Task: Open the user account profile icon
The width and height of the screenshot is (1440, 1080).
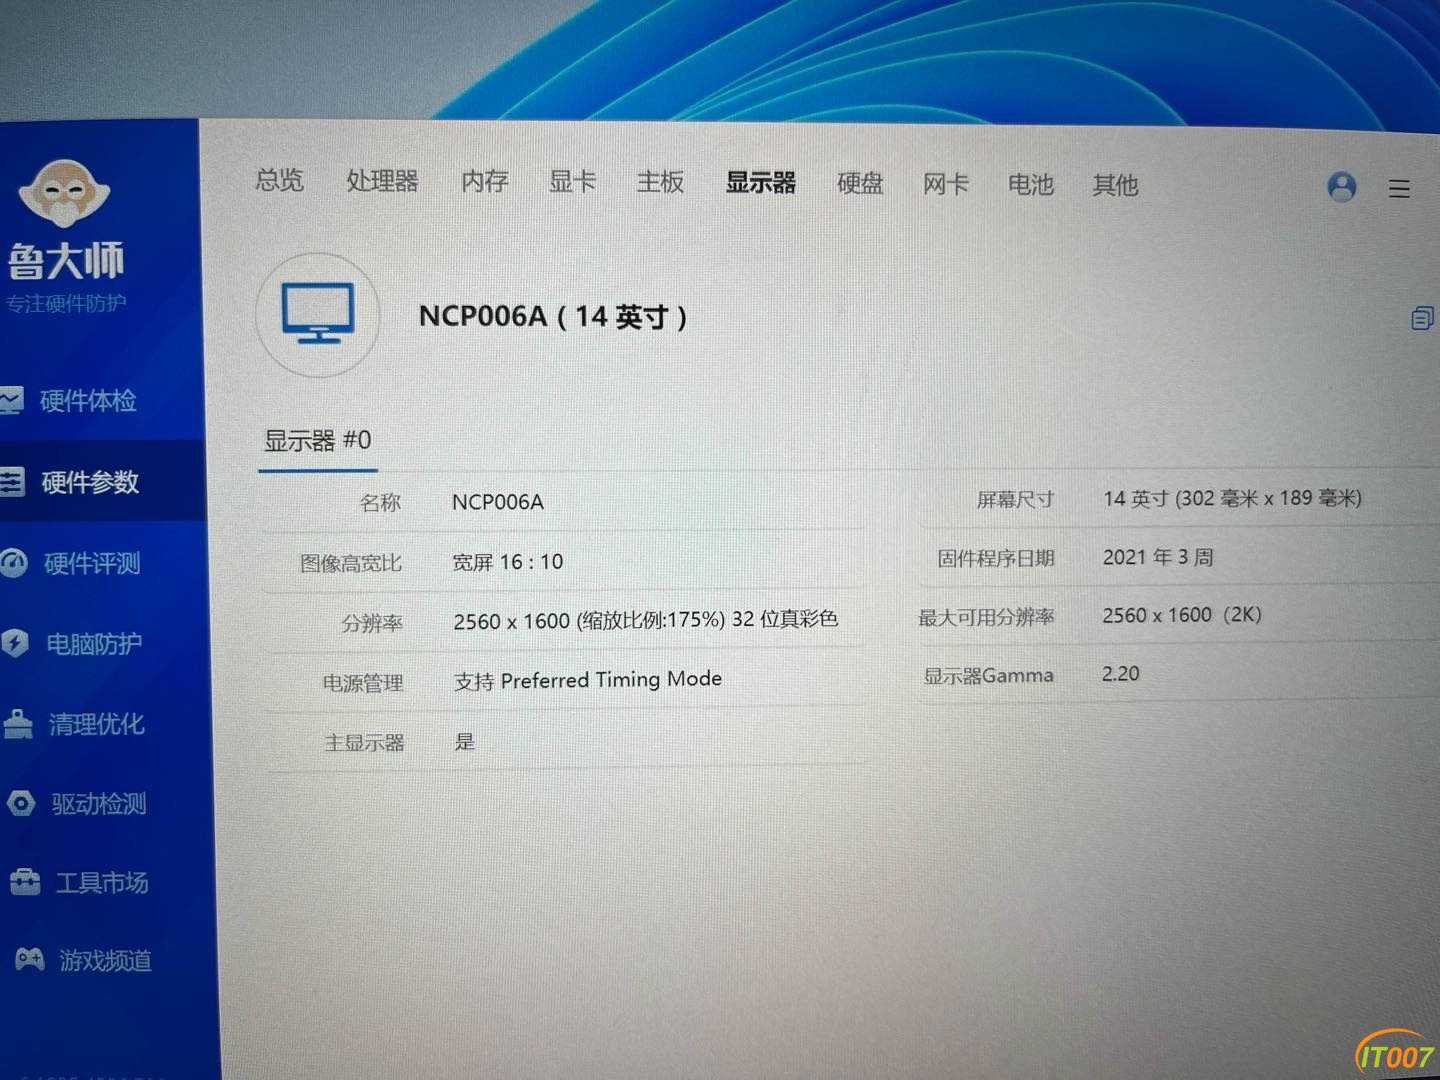Action: pyautogui.click(x=1342, y=187)
